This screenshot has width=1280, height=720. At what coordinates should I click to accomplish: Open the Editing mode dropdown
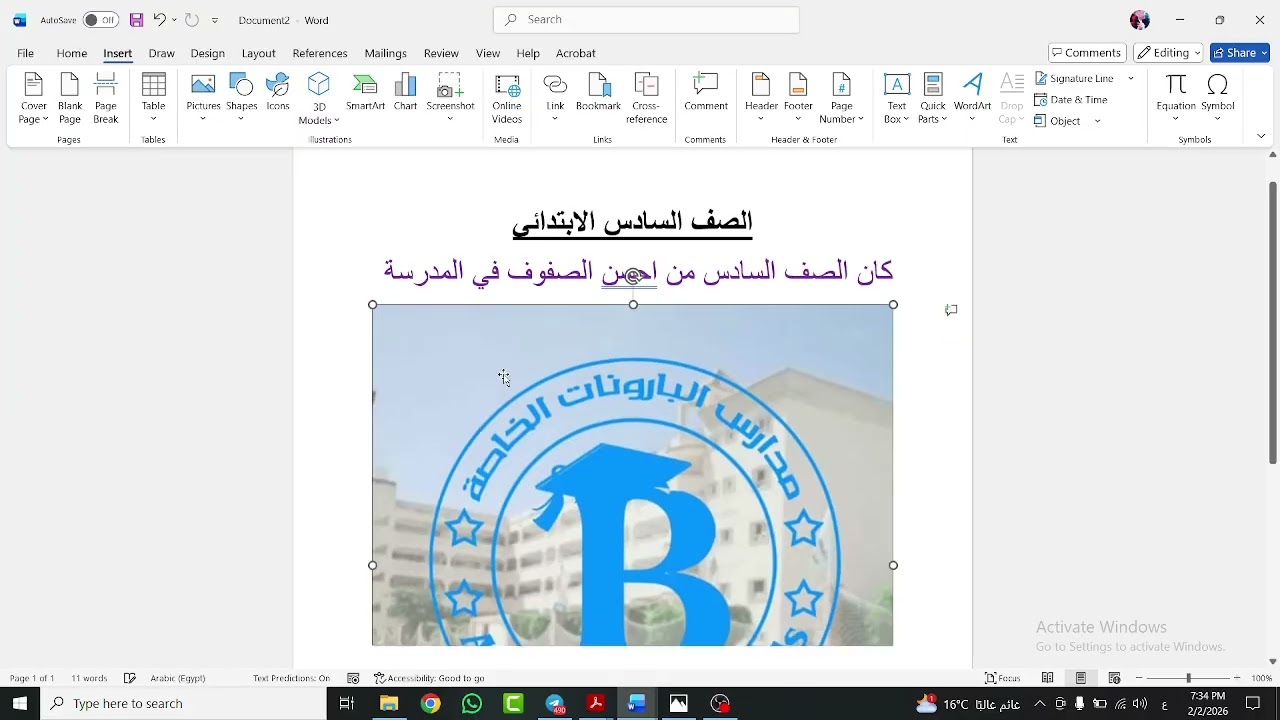[1168, 53]
